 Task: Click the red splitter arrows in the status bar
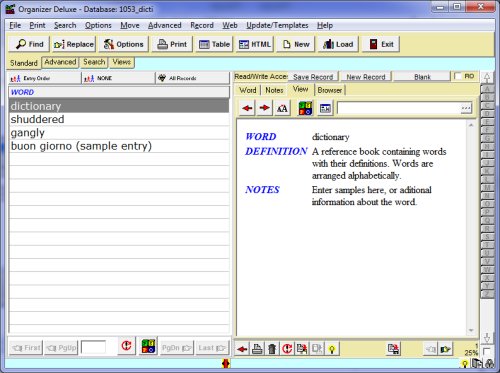[226, 363]
